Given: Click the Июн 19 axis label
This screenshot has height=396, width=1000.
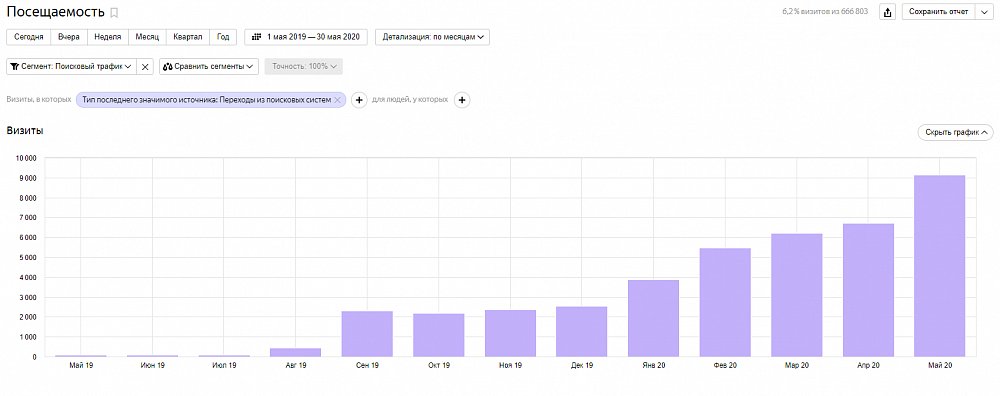Looking at the screenshot, I should (152, 365).
